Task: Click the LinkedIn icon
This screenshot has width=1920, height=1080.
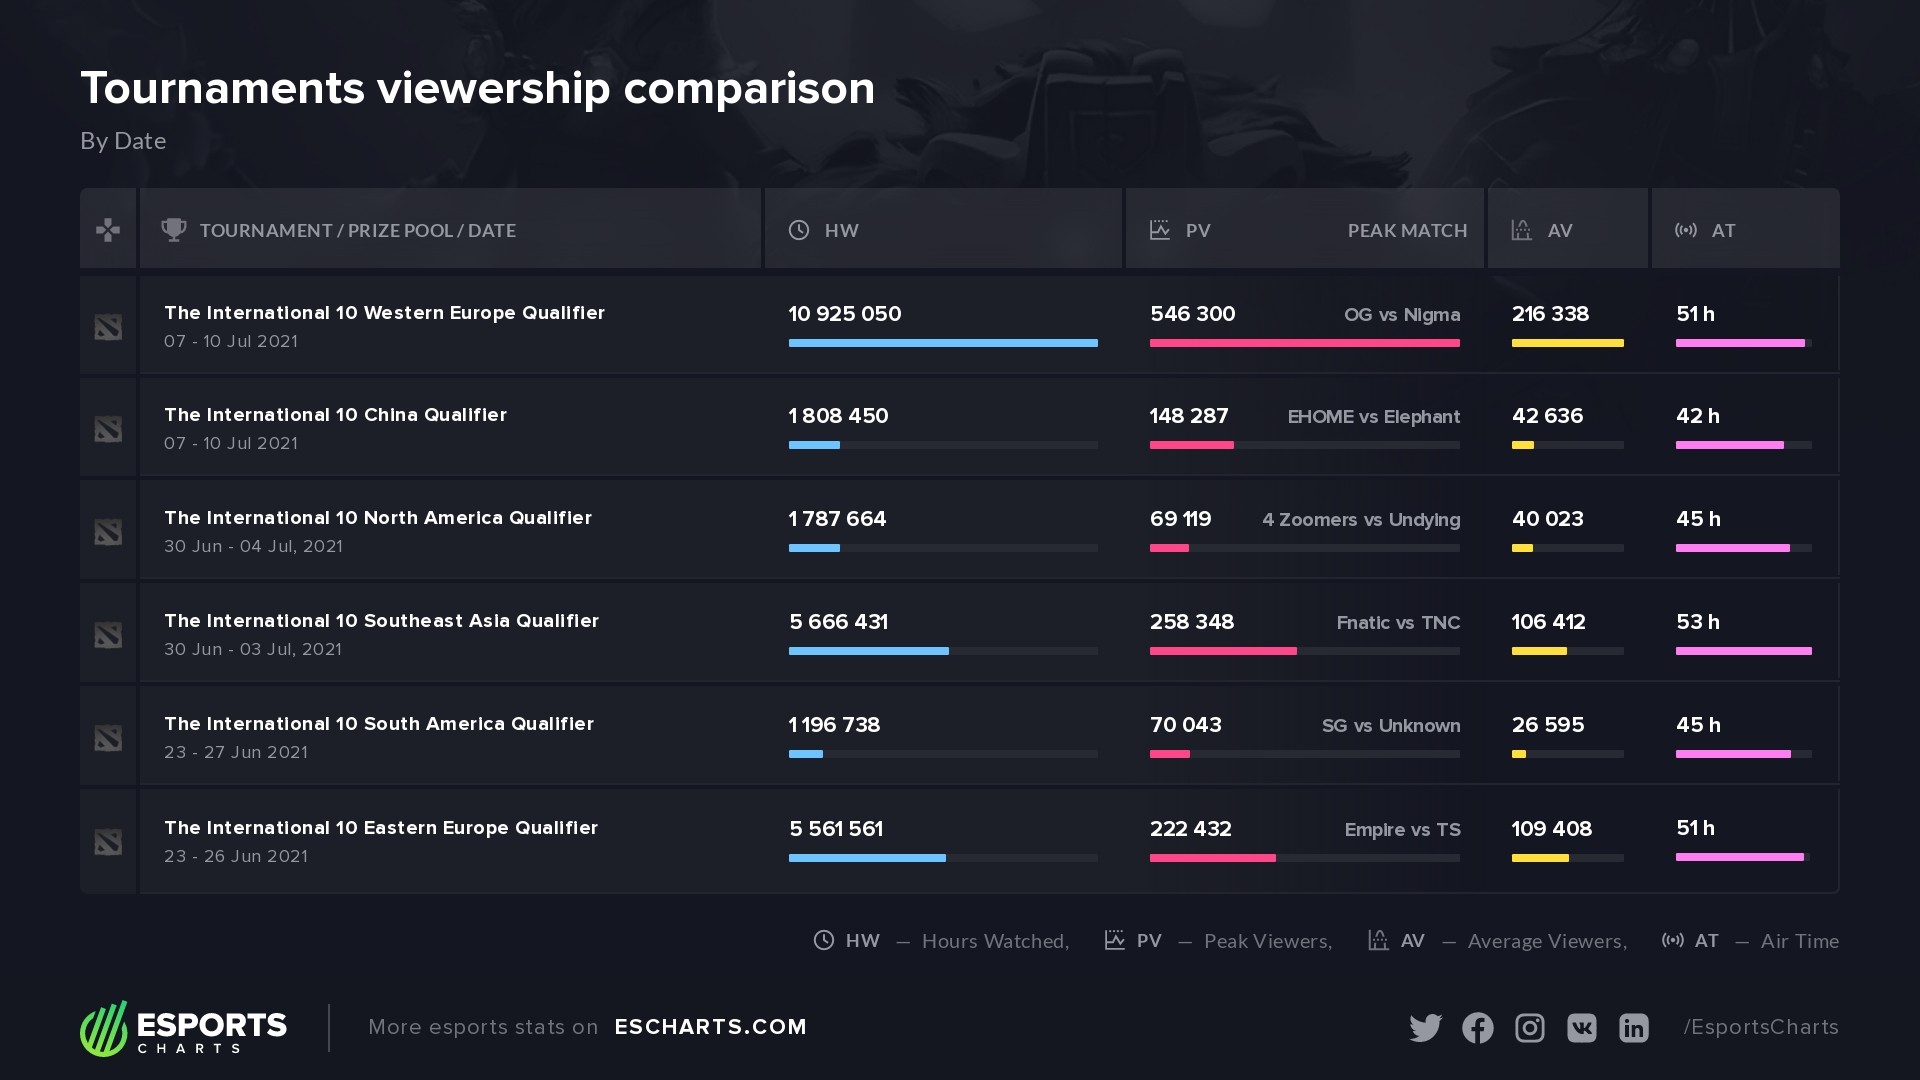Action: pyautogui.click(x=1633, y=1028)
